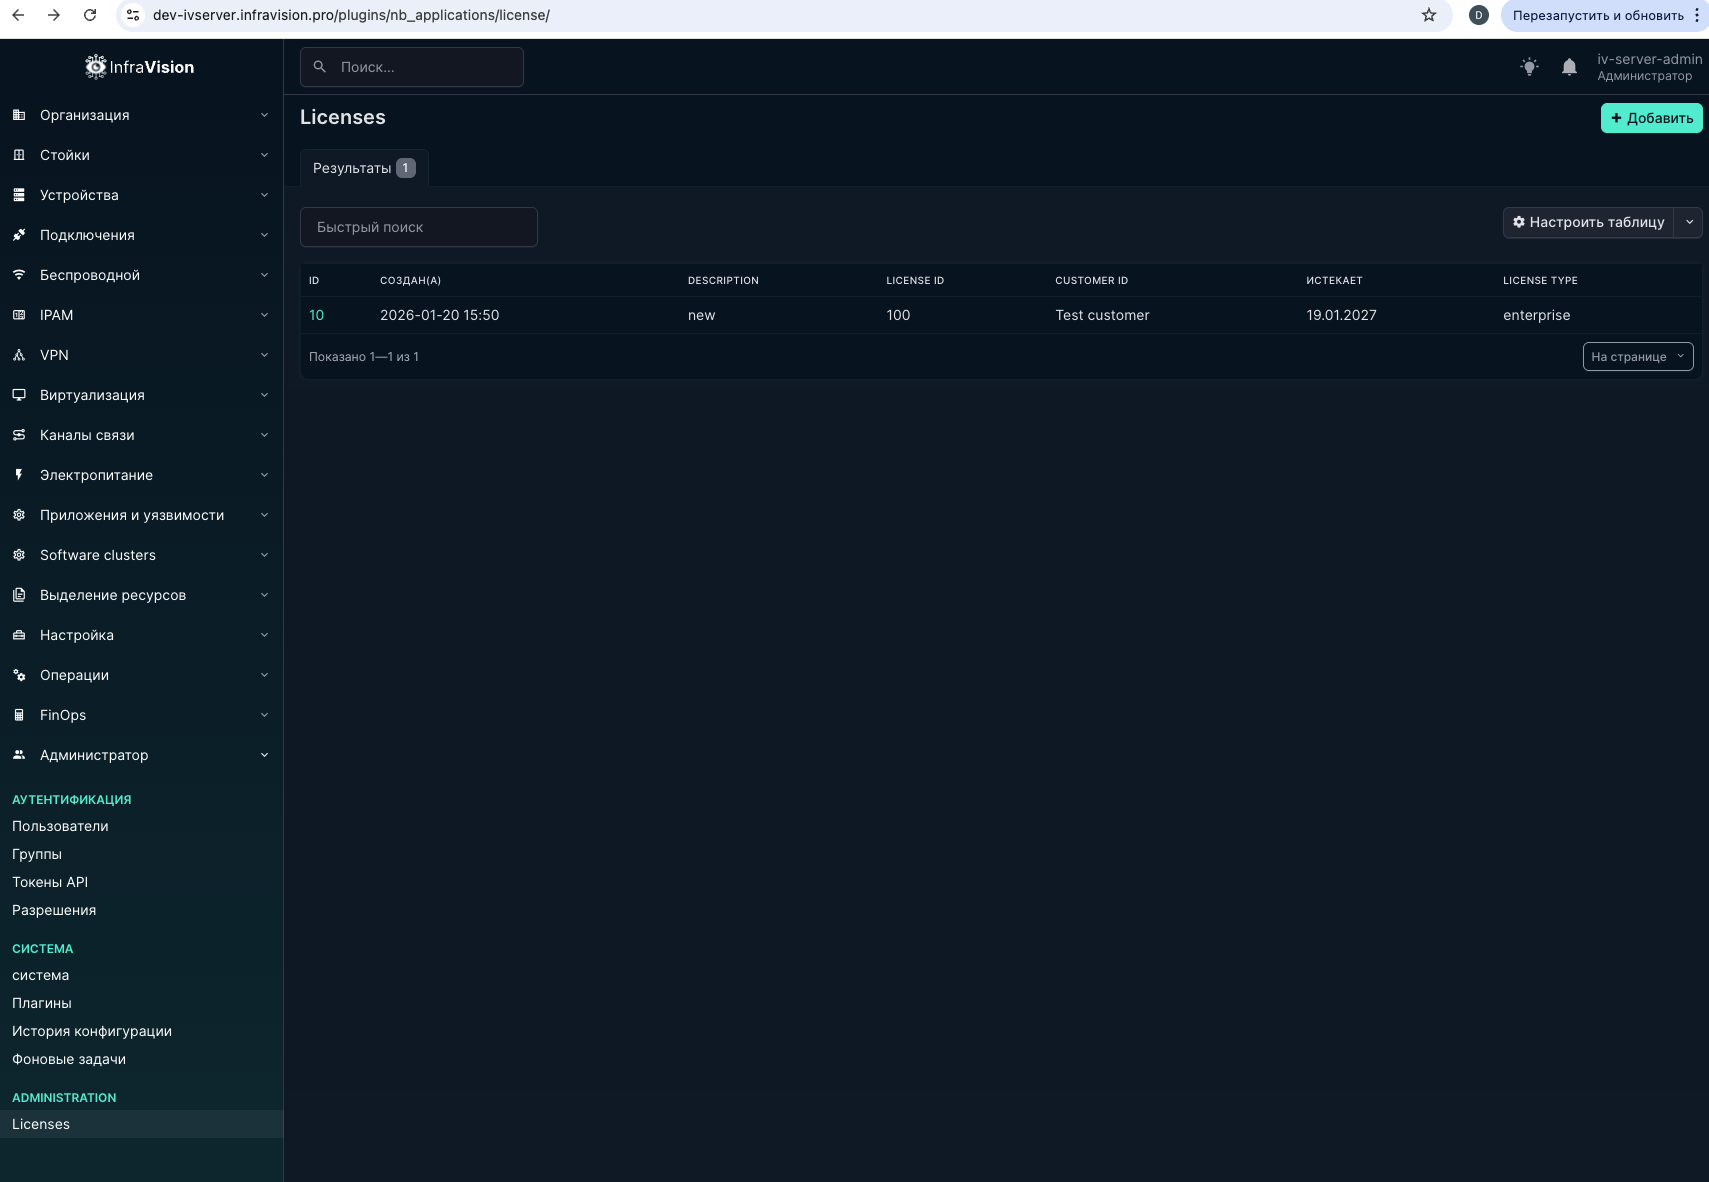Click the Быстрый поиск quick search field
The image size is (1709, 1182).
(418, 227)
